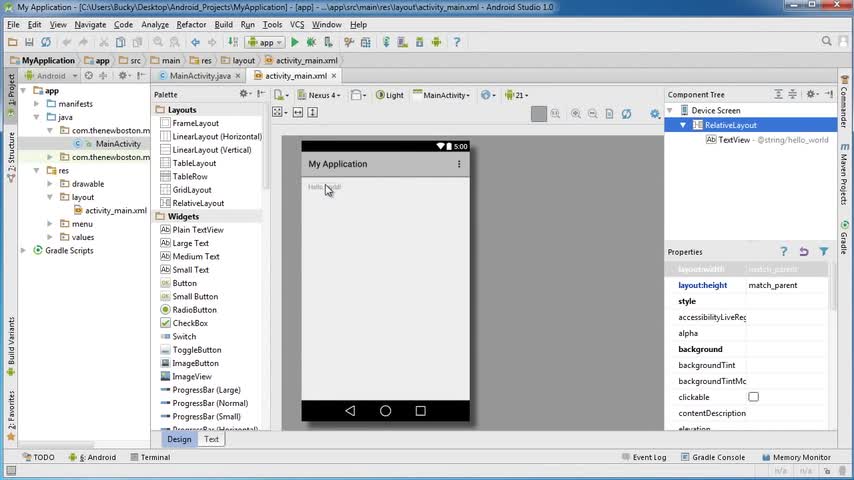Click the Sync/refresh icon in main toolbar
The width and height of the screenshot is (854, 480).
(x=46, y=42)
